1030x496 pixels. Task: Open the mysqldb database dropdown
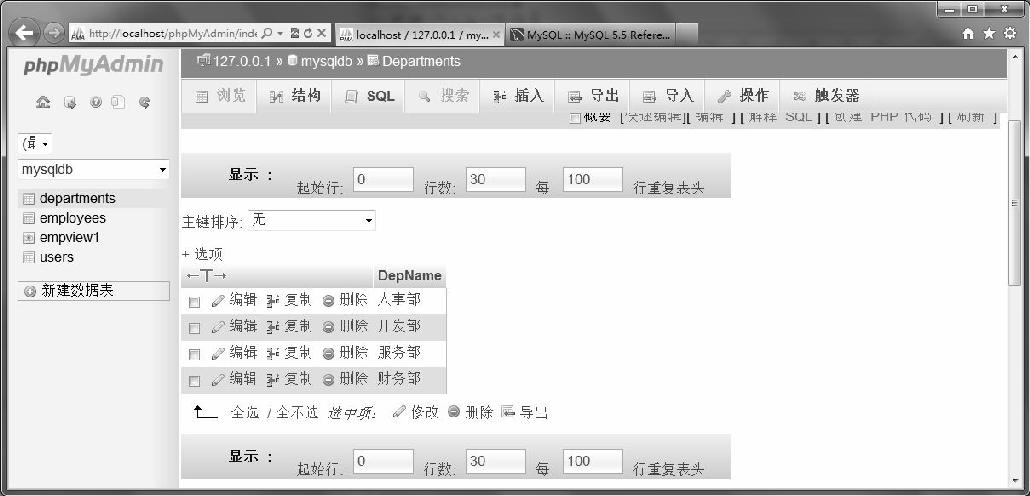coord(94,169)
